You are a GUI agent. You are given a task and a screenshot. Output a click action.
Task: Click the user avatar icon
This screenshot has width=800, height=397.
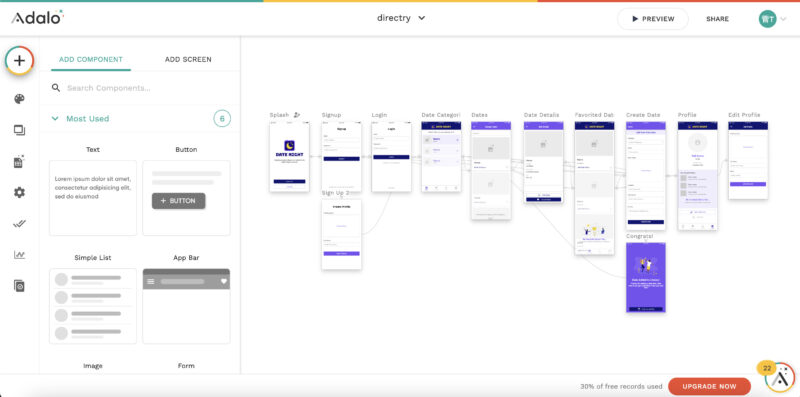767,19
